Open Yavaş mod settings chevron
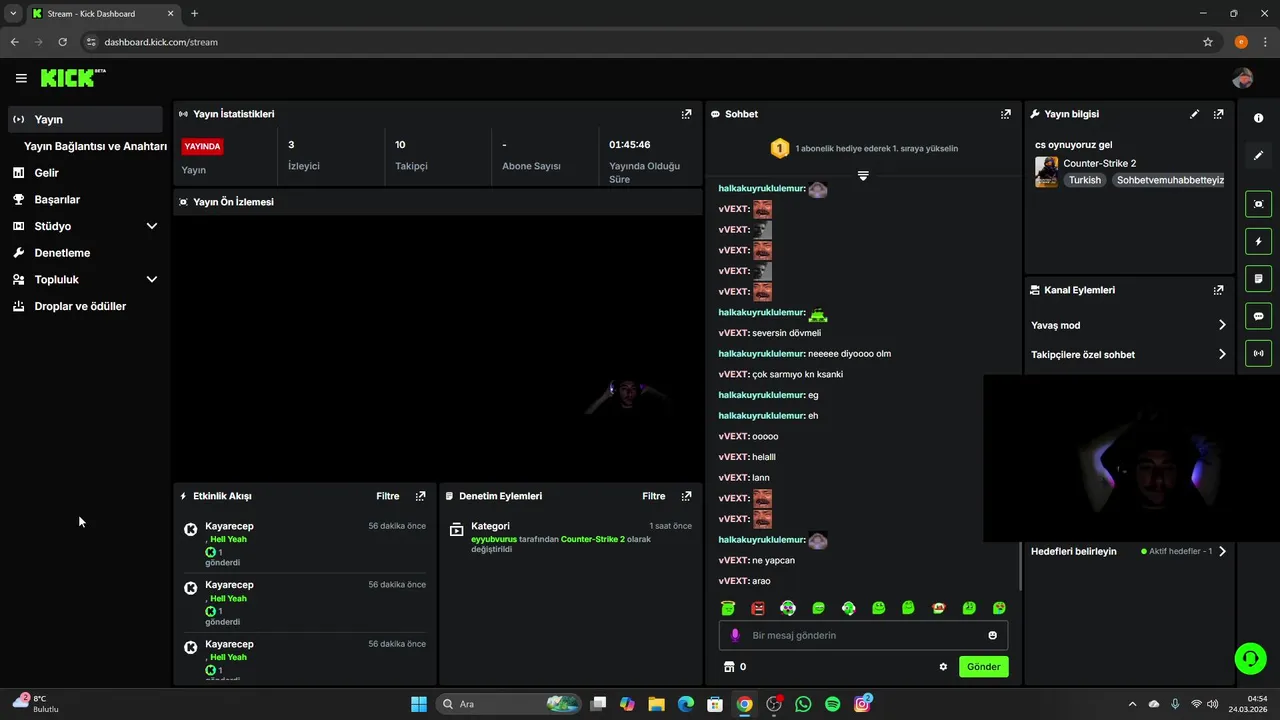This screenshot has height=720, width=1280. coord(1222,325)
